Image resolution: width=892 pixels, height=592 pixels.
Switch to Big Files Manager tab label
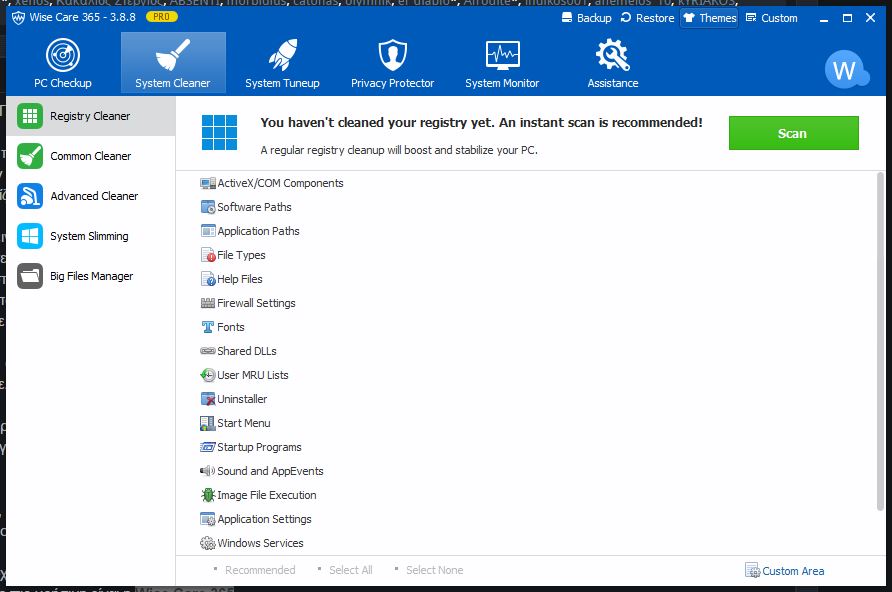pyautogui.click(x=92, y=276)
